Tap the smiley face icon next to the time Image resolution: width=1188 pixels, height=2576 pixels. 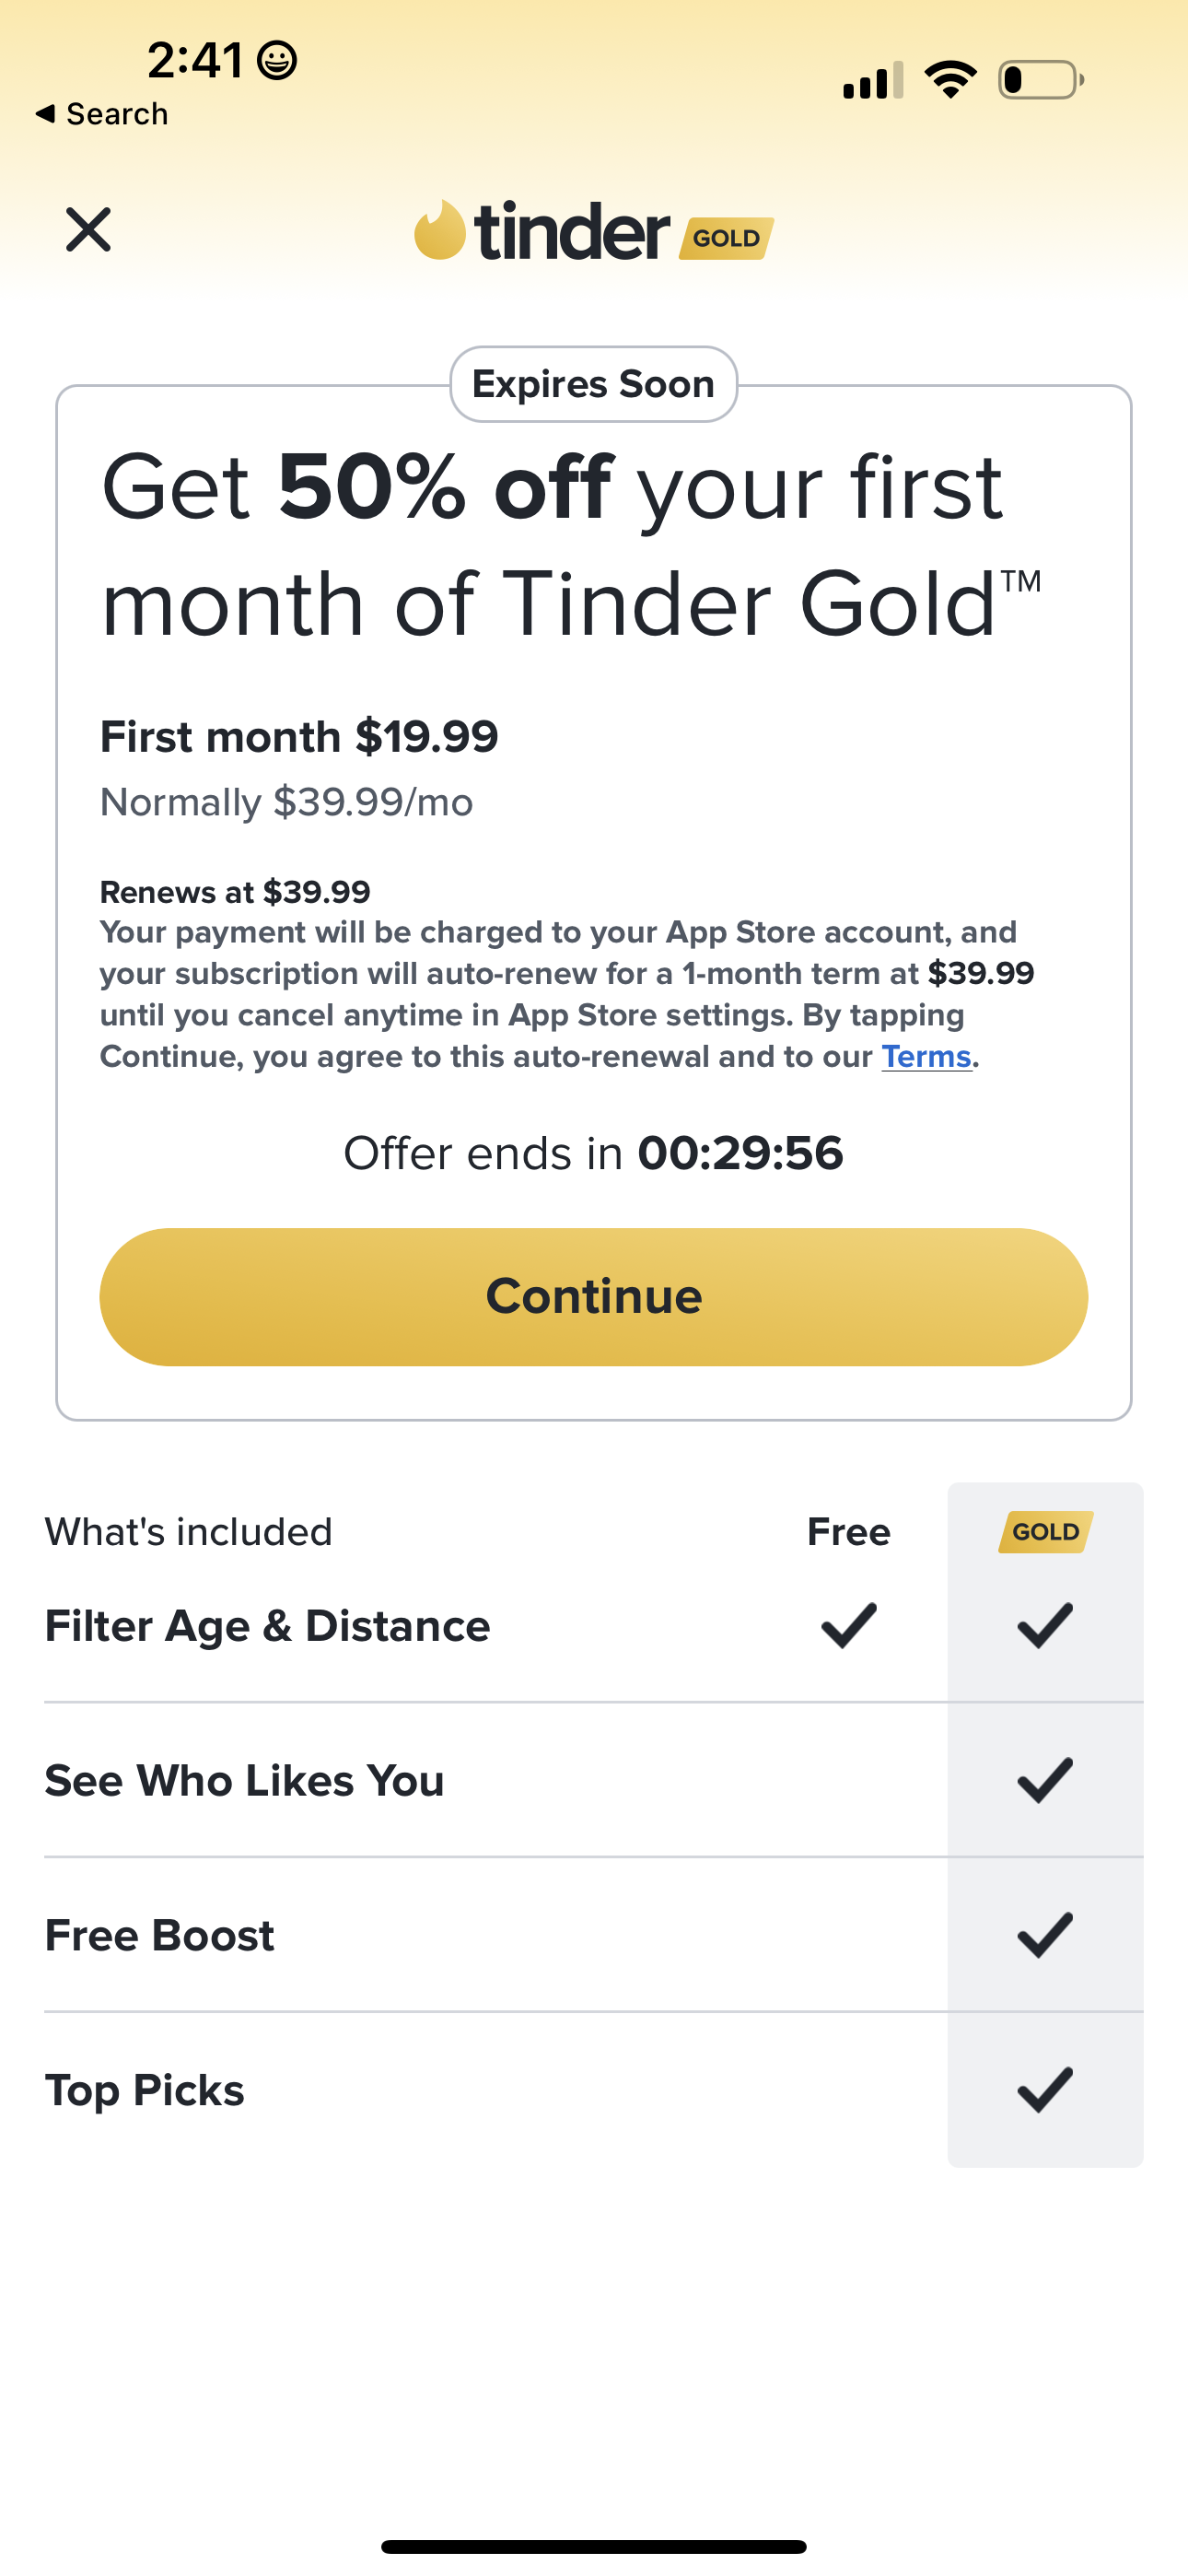click(x=277, y=61)
